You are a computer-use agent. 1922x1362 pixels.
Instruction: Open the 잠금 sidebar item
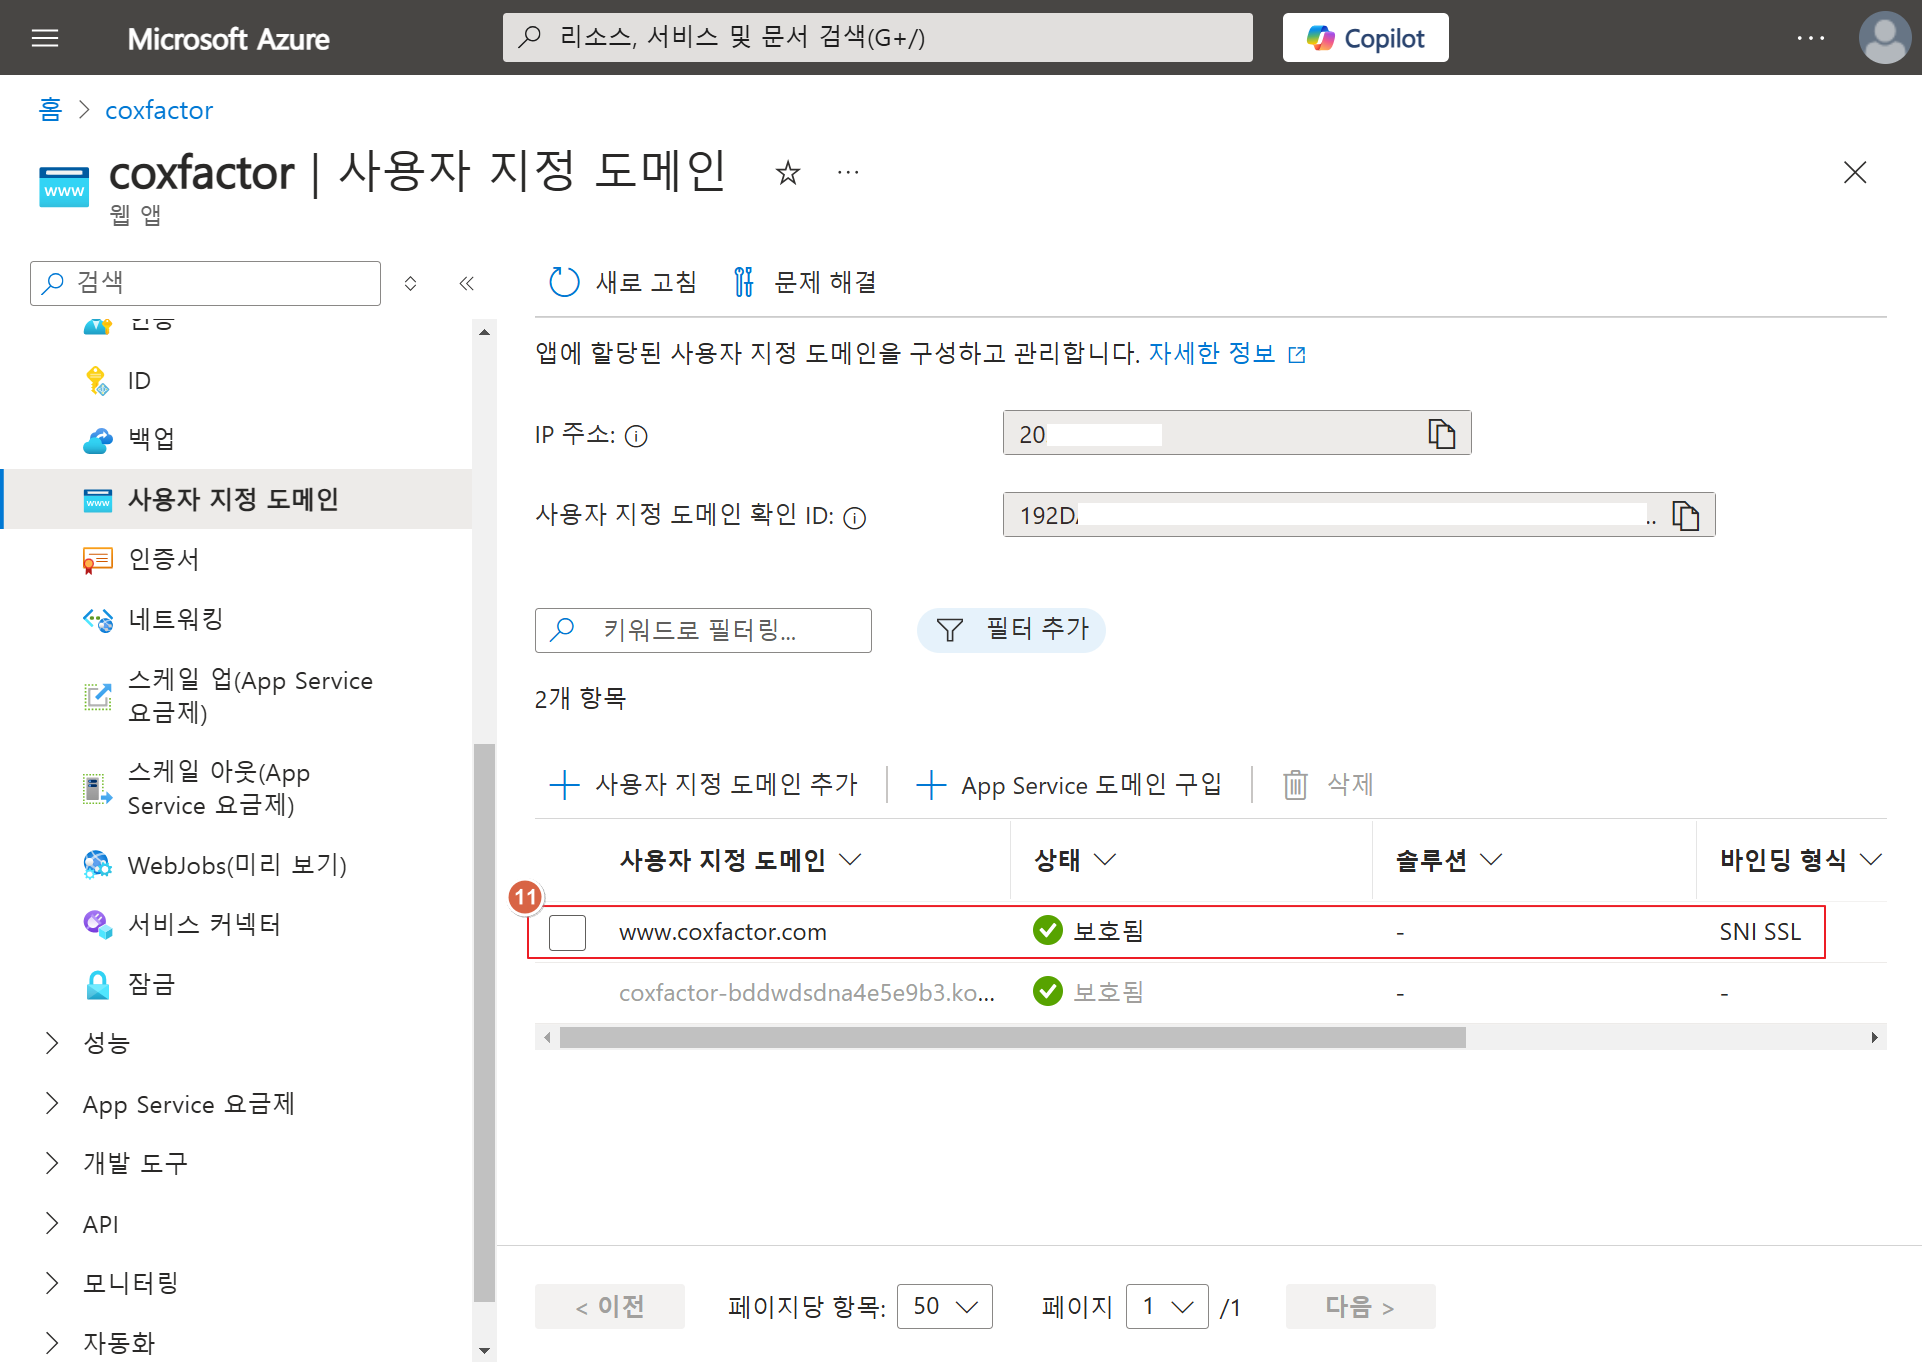coord(236,984)
